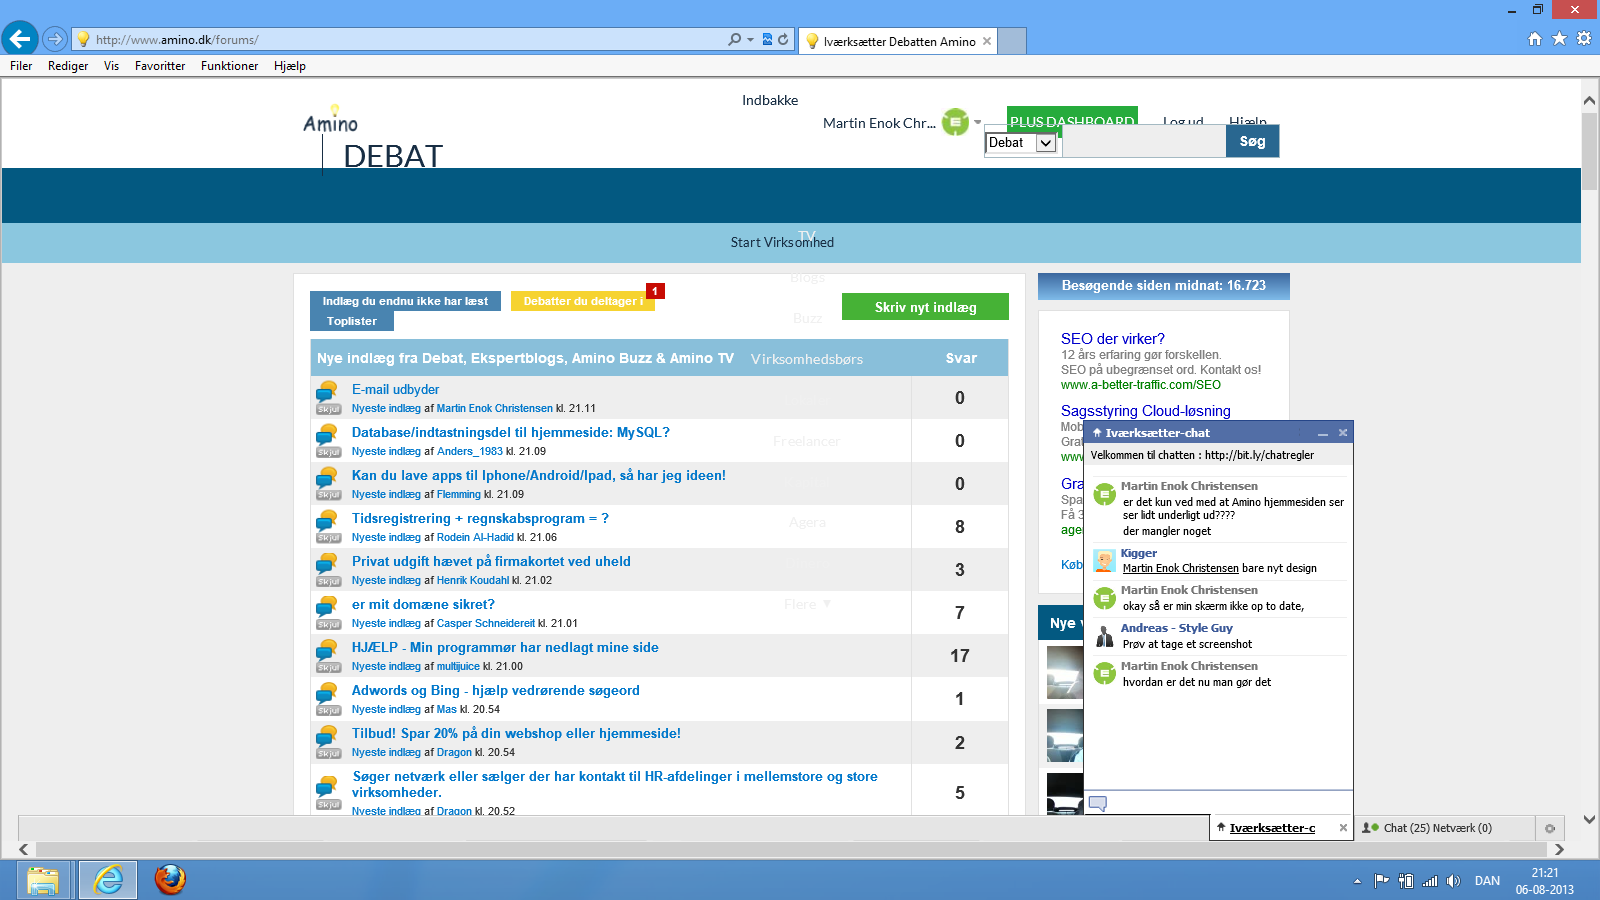The image size is (1600, 900).
Task: Expand the user menu arrow beside avatar
Action: (x=977, y=123)
